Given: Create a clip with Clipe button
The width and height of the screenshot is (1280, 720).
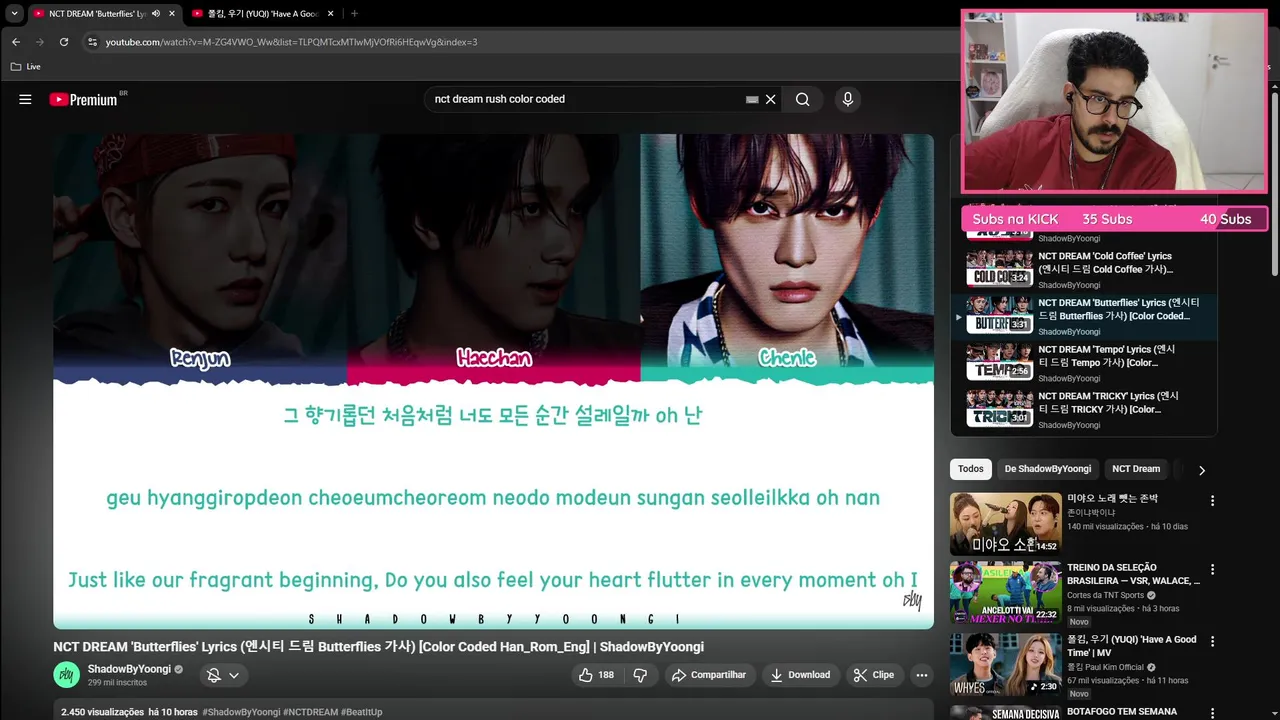Looking at the screenshot, I should click(874, 675).
